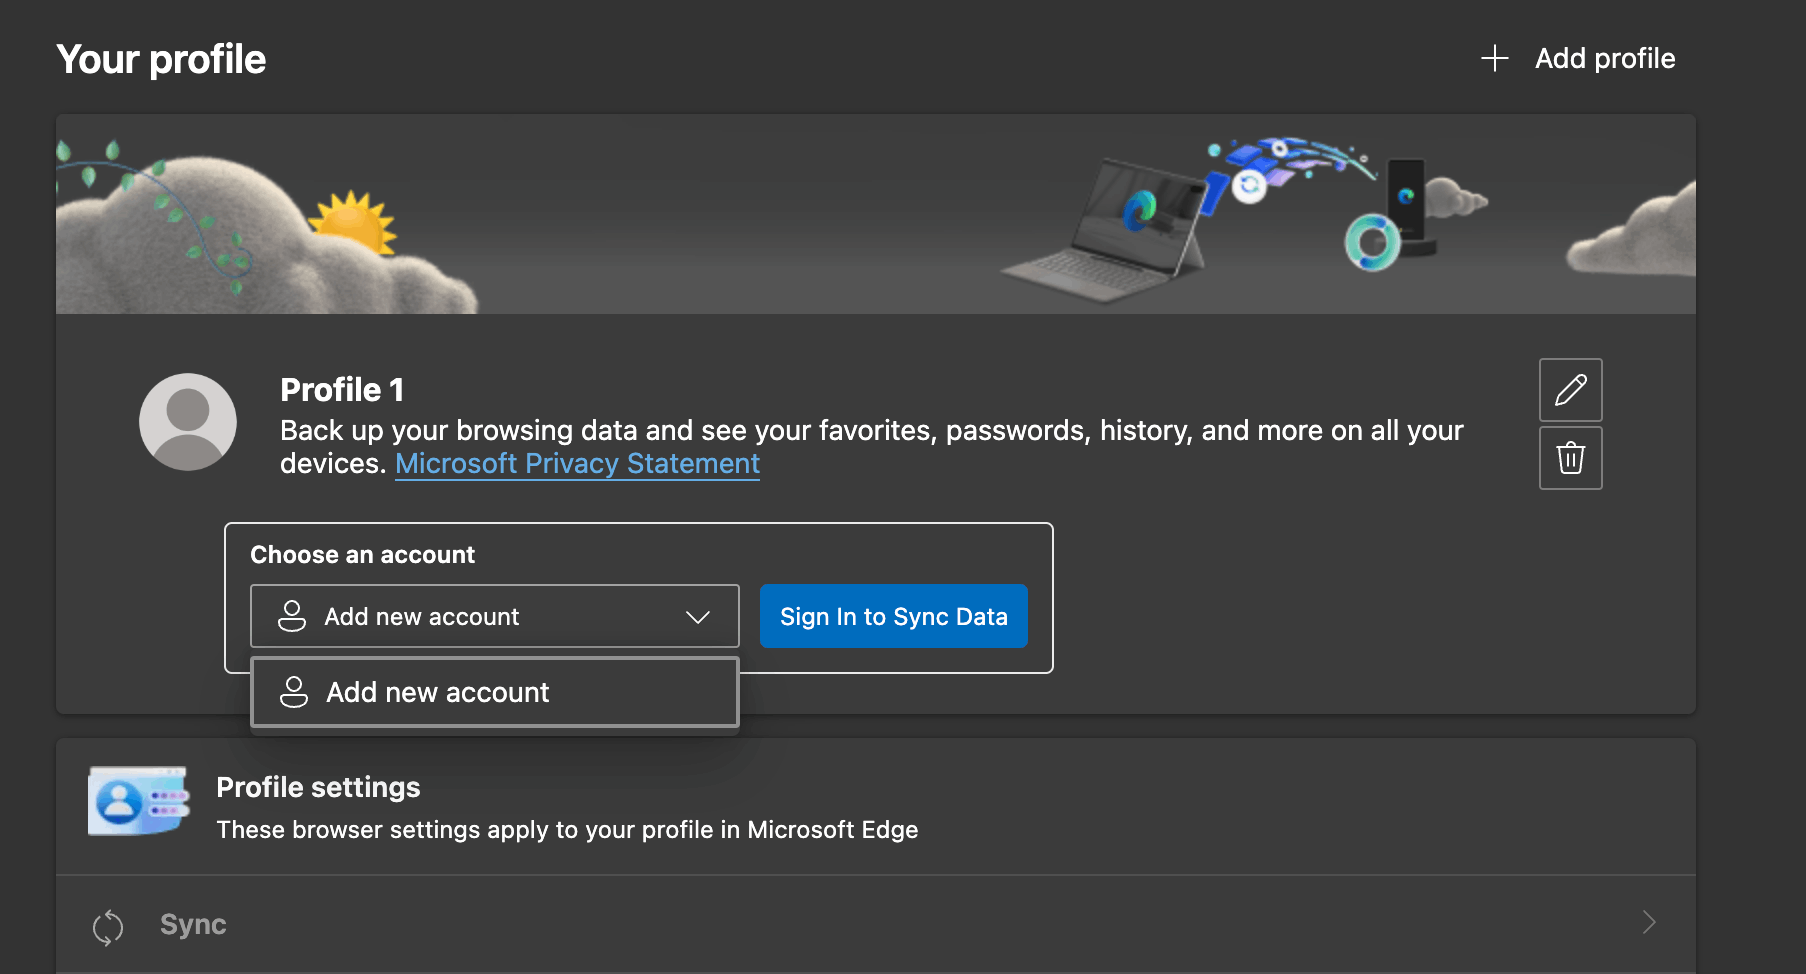Image resolution: width=1806 pixels, height=974 pixels.
Task: Click the profile banner illustration
Action: 876,214
